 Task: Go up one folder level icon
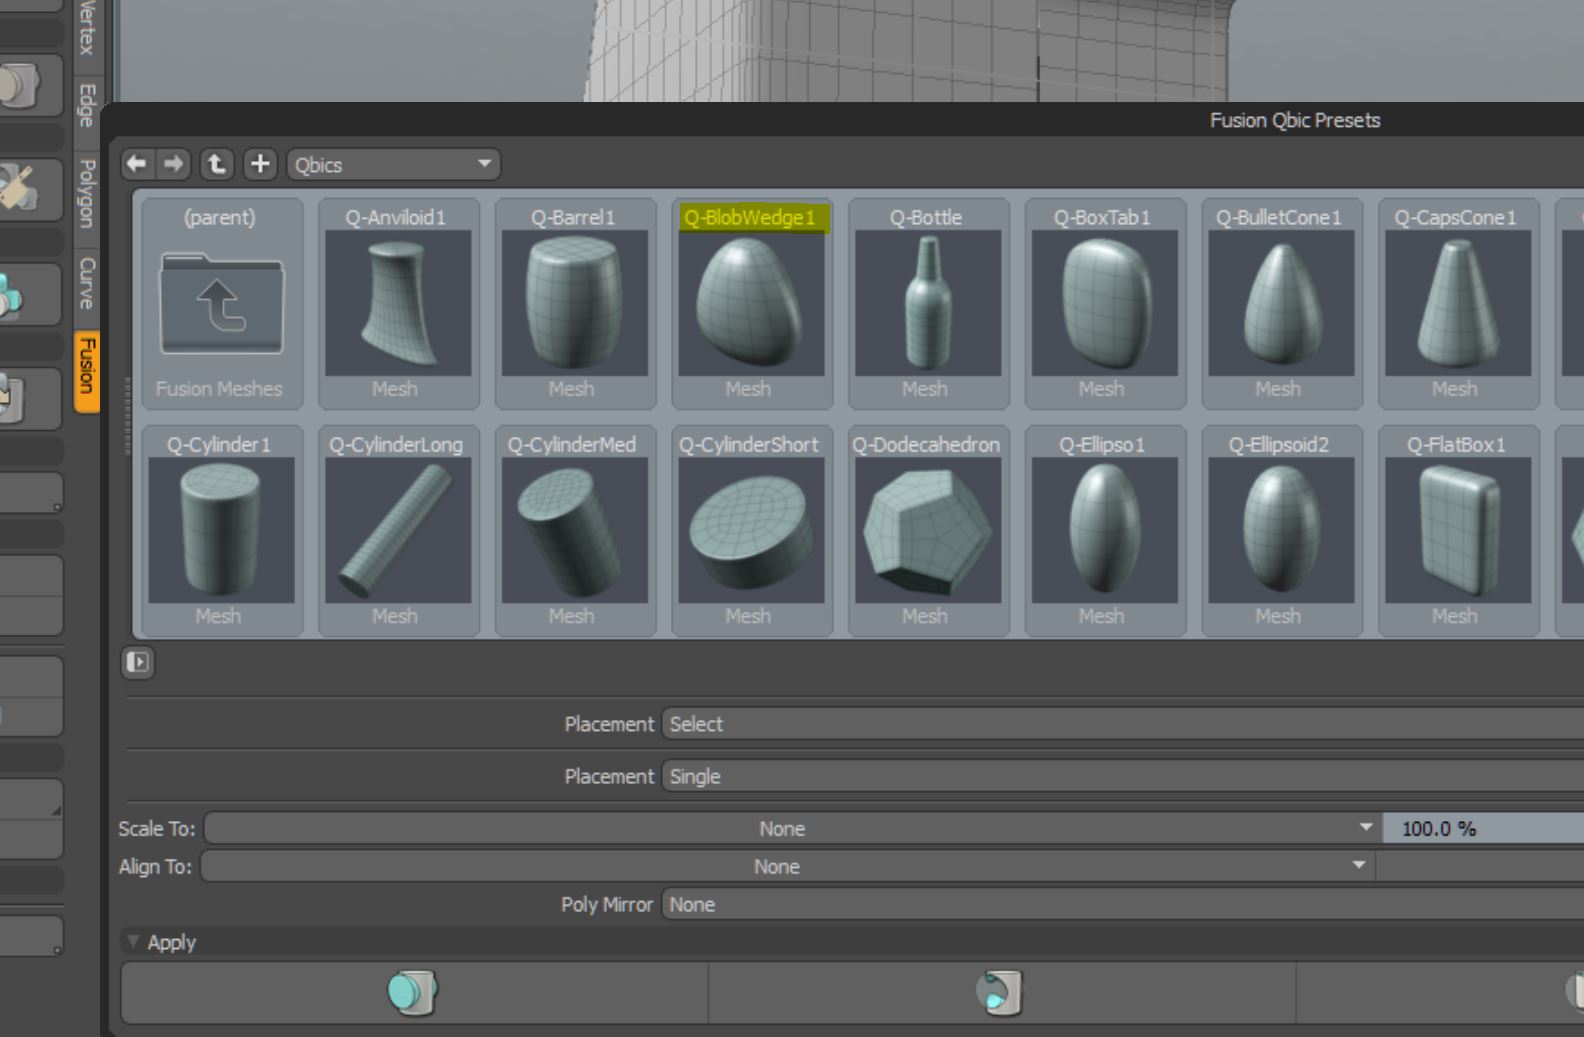pyautogui.click(x=216, y=164)
